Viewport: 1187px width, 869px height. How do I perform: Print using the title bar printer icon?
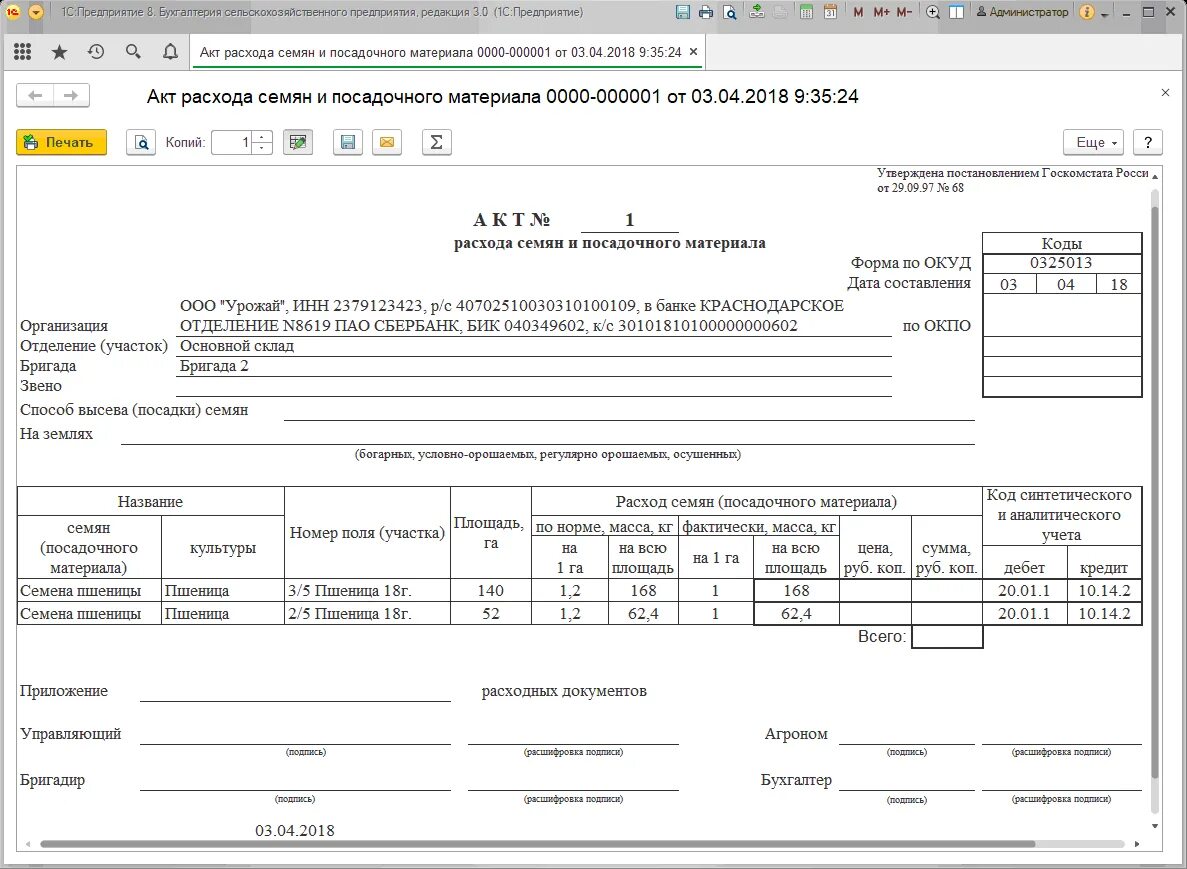pyautogui.click(x=706, y=12)
